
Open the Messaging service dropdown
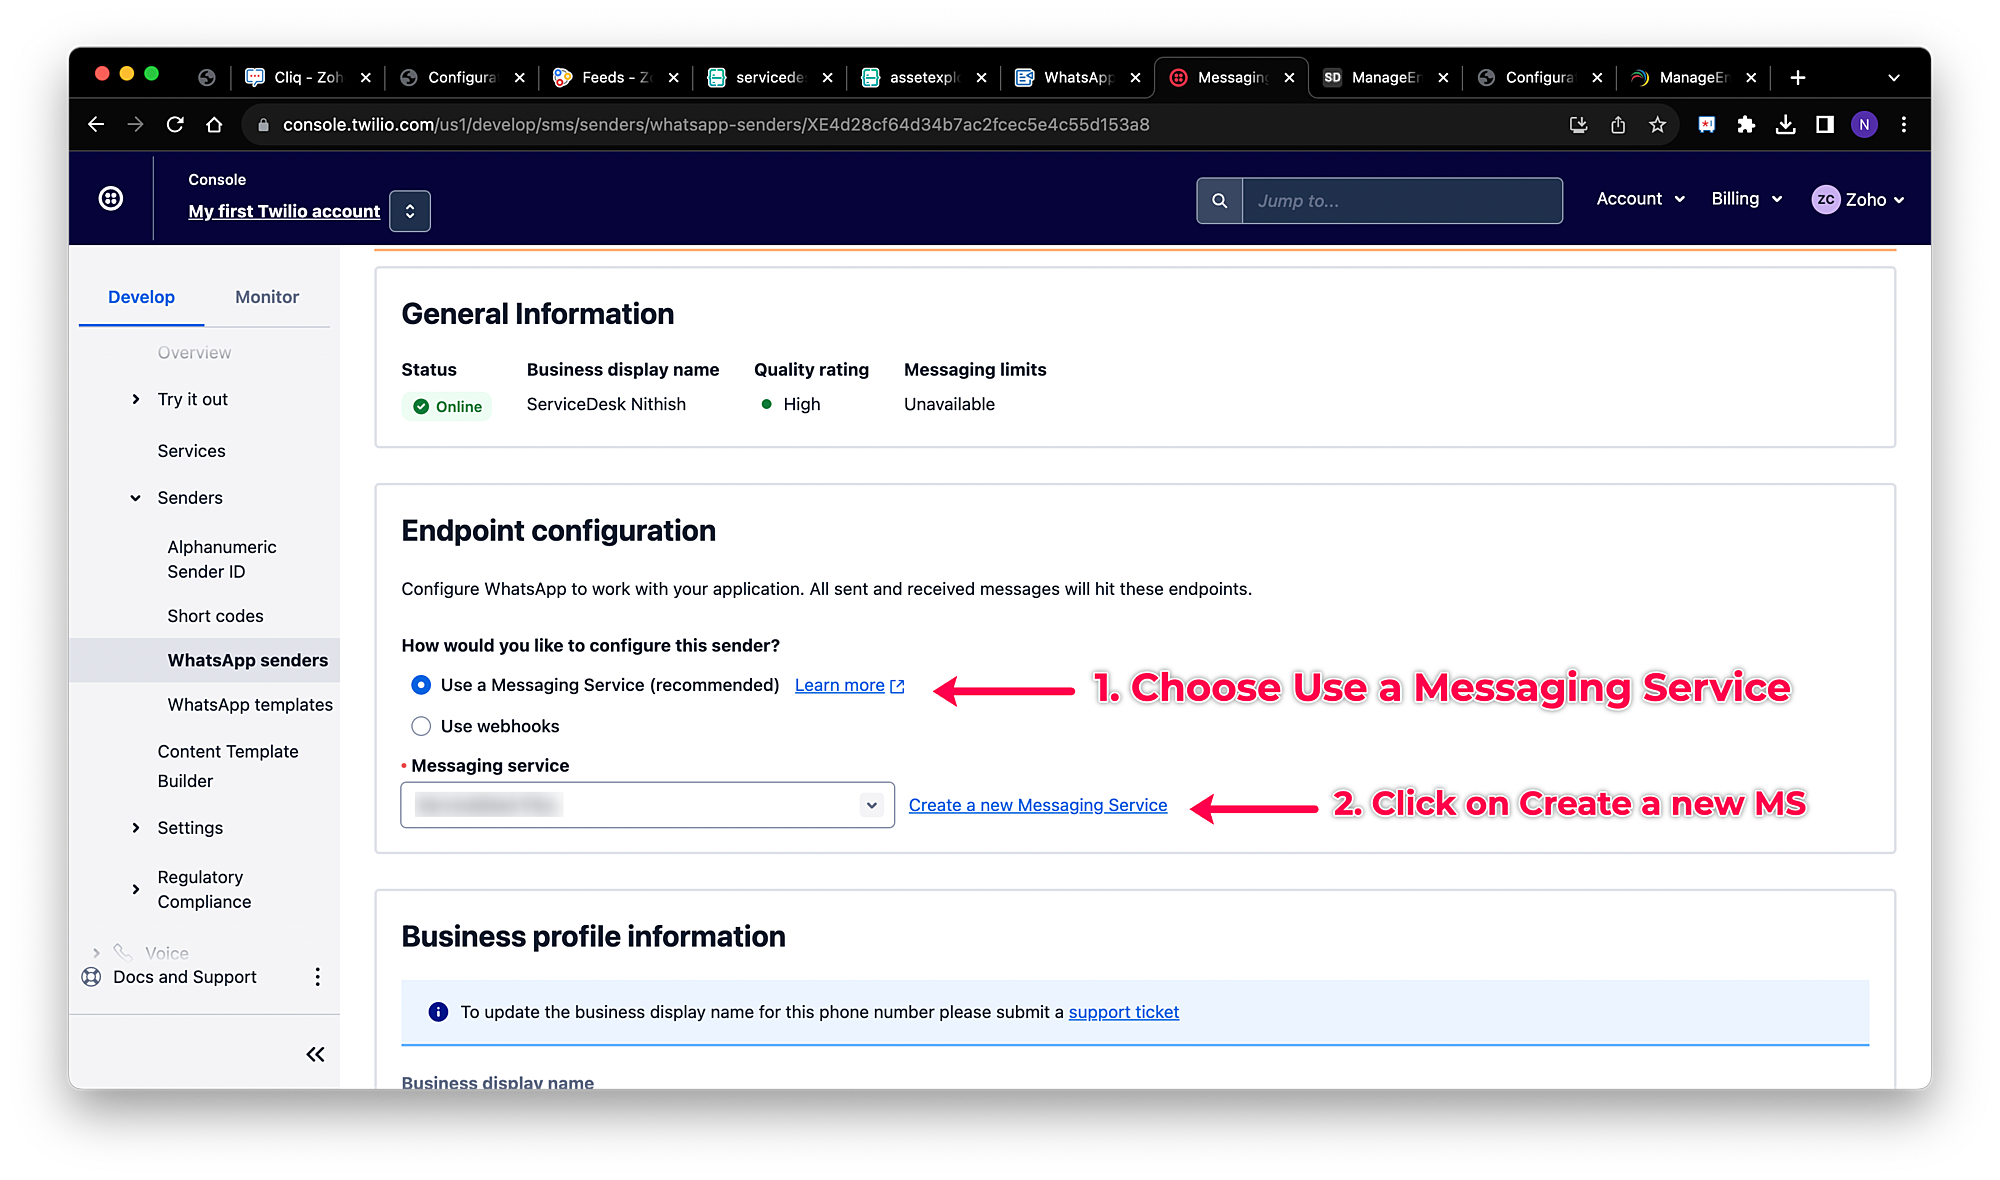click(647, 805)
